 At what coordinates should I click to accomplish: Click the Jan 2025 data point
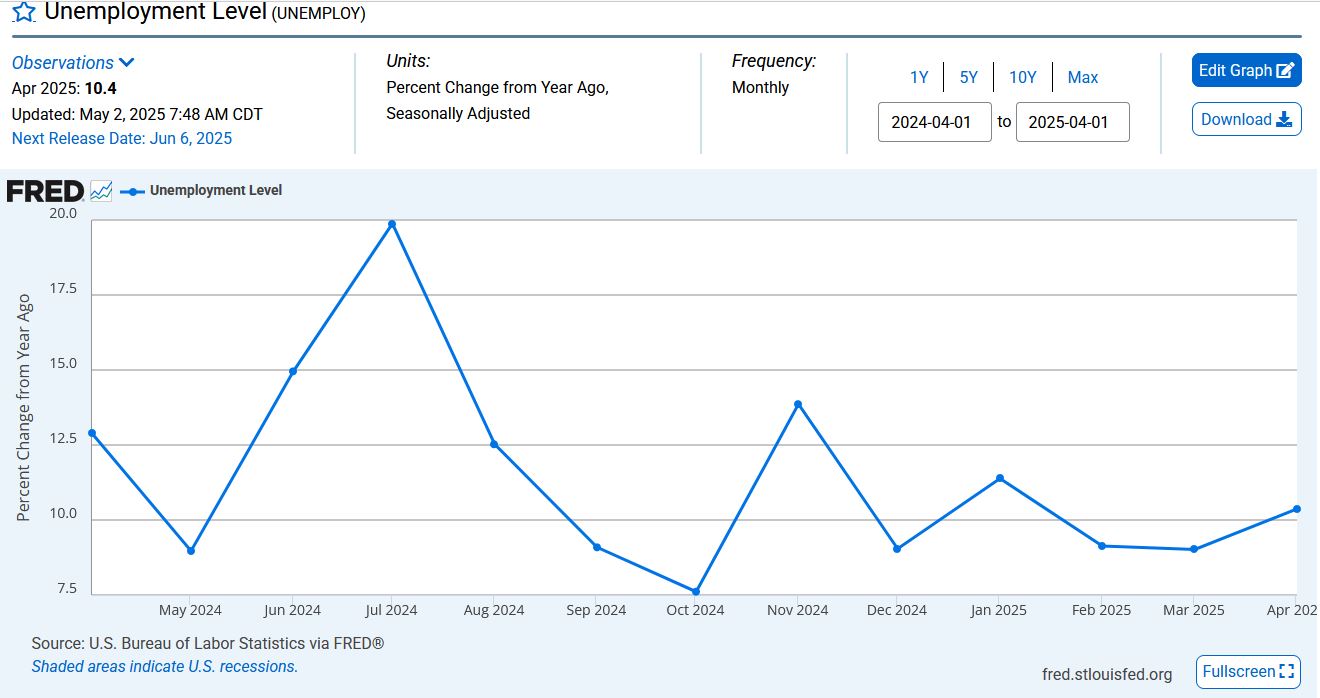pyautogui.click(x=1000, y=478)
